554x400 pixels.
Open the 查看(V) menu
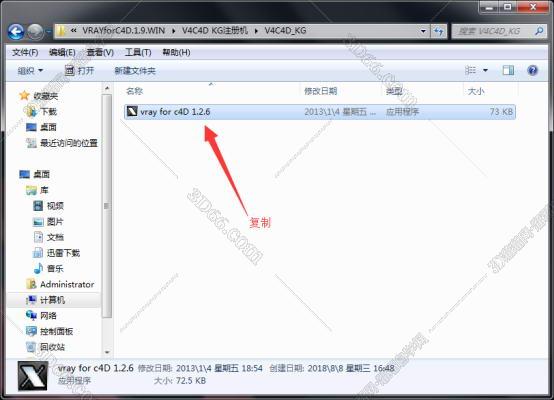pos(100,52)
